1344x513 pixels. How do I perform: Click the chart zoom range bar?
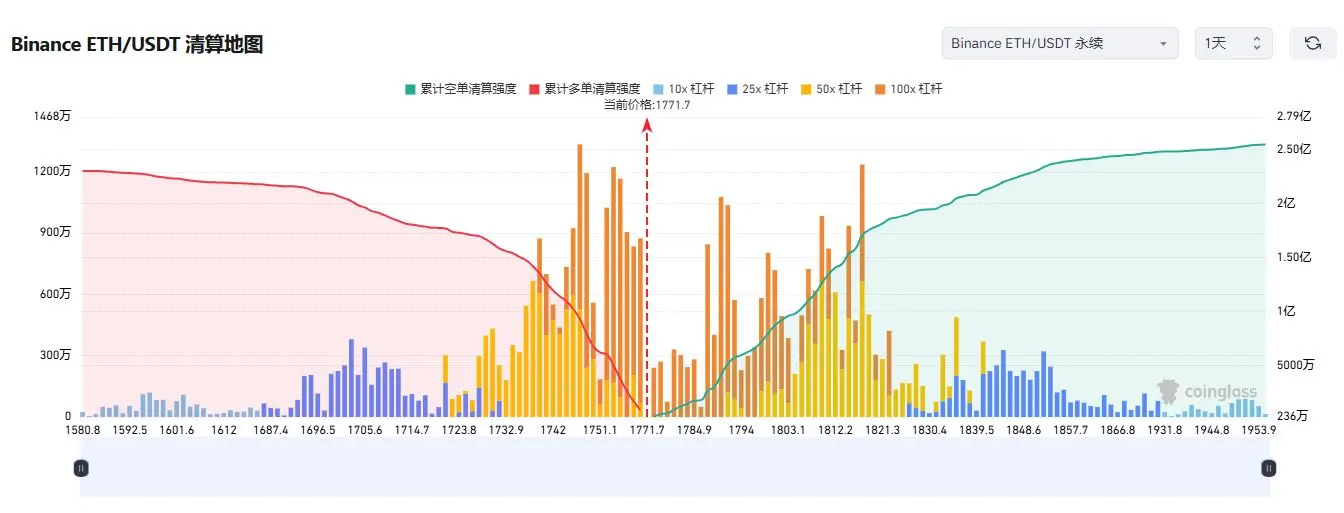click(675, 467)
